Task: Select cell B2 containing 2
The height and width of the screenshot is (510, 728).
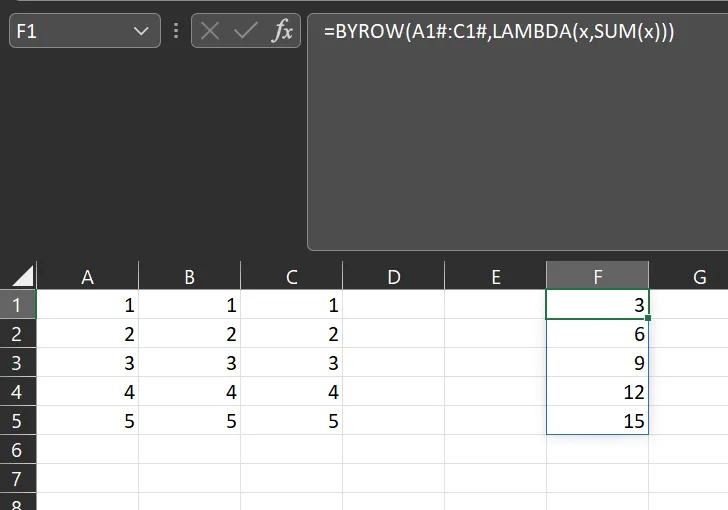Action: click(x=189, y=333)
